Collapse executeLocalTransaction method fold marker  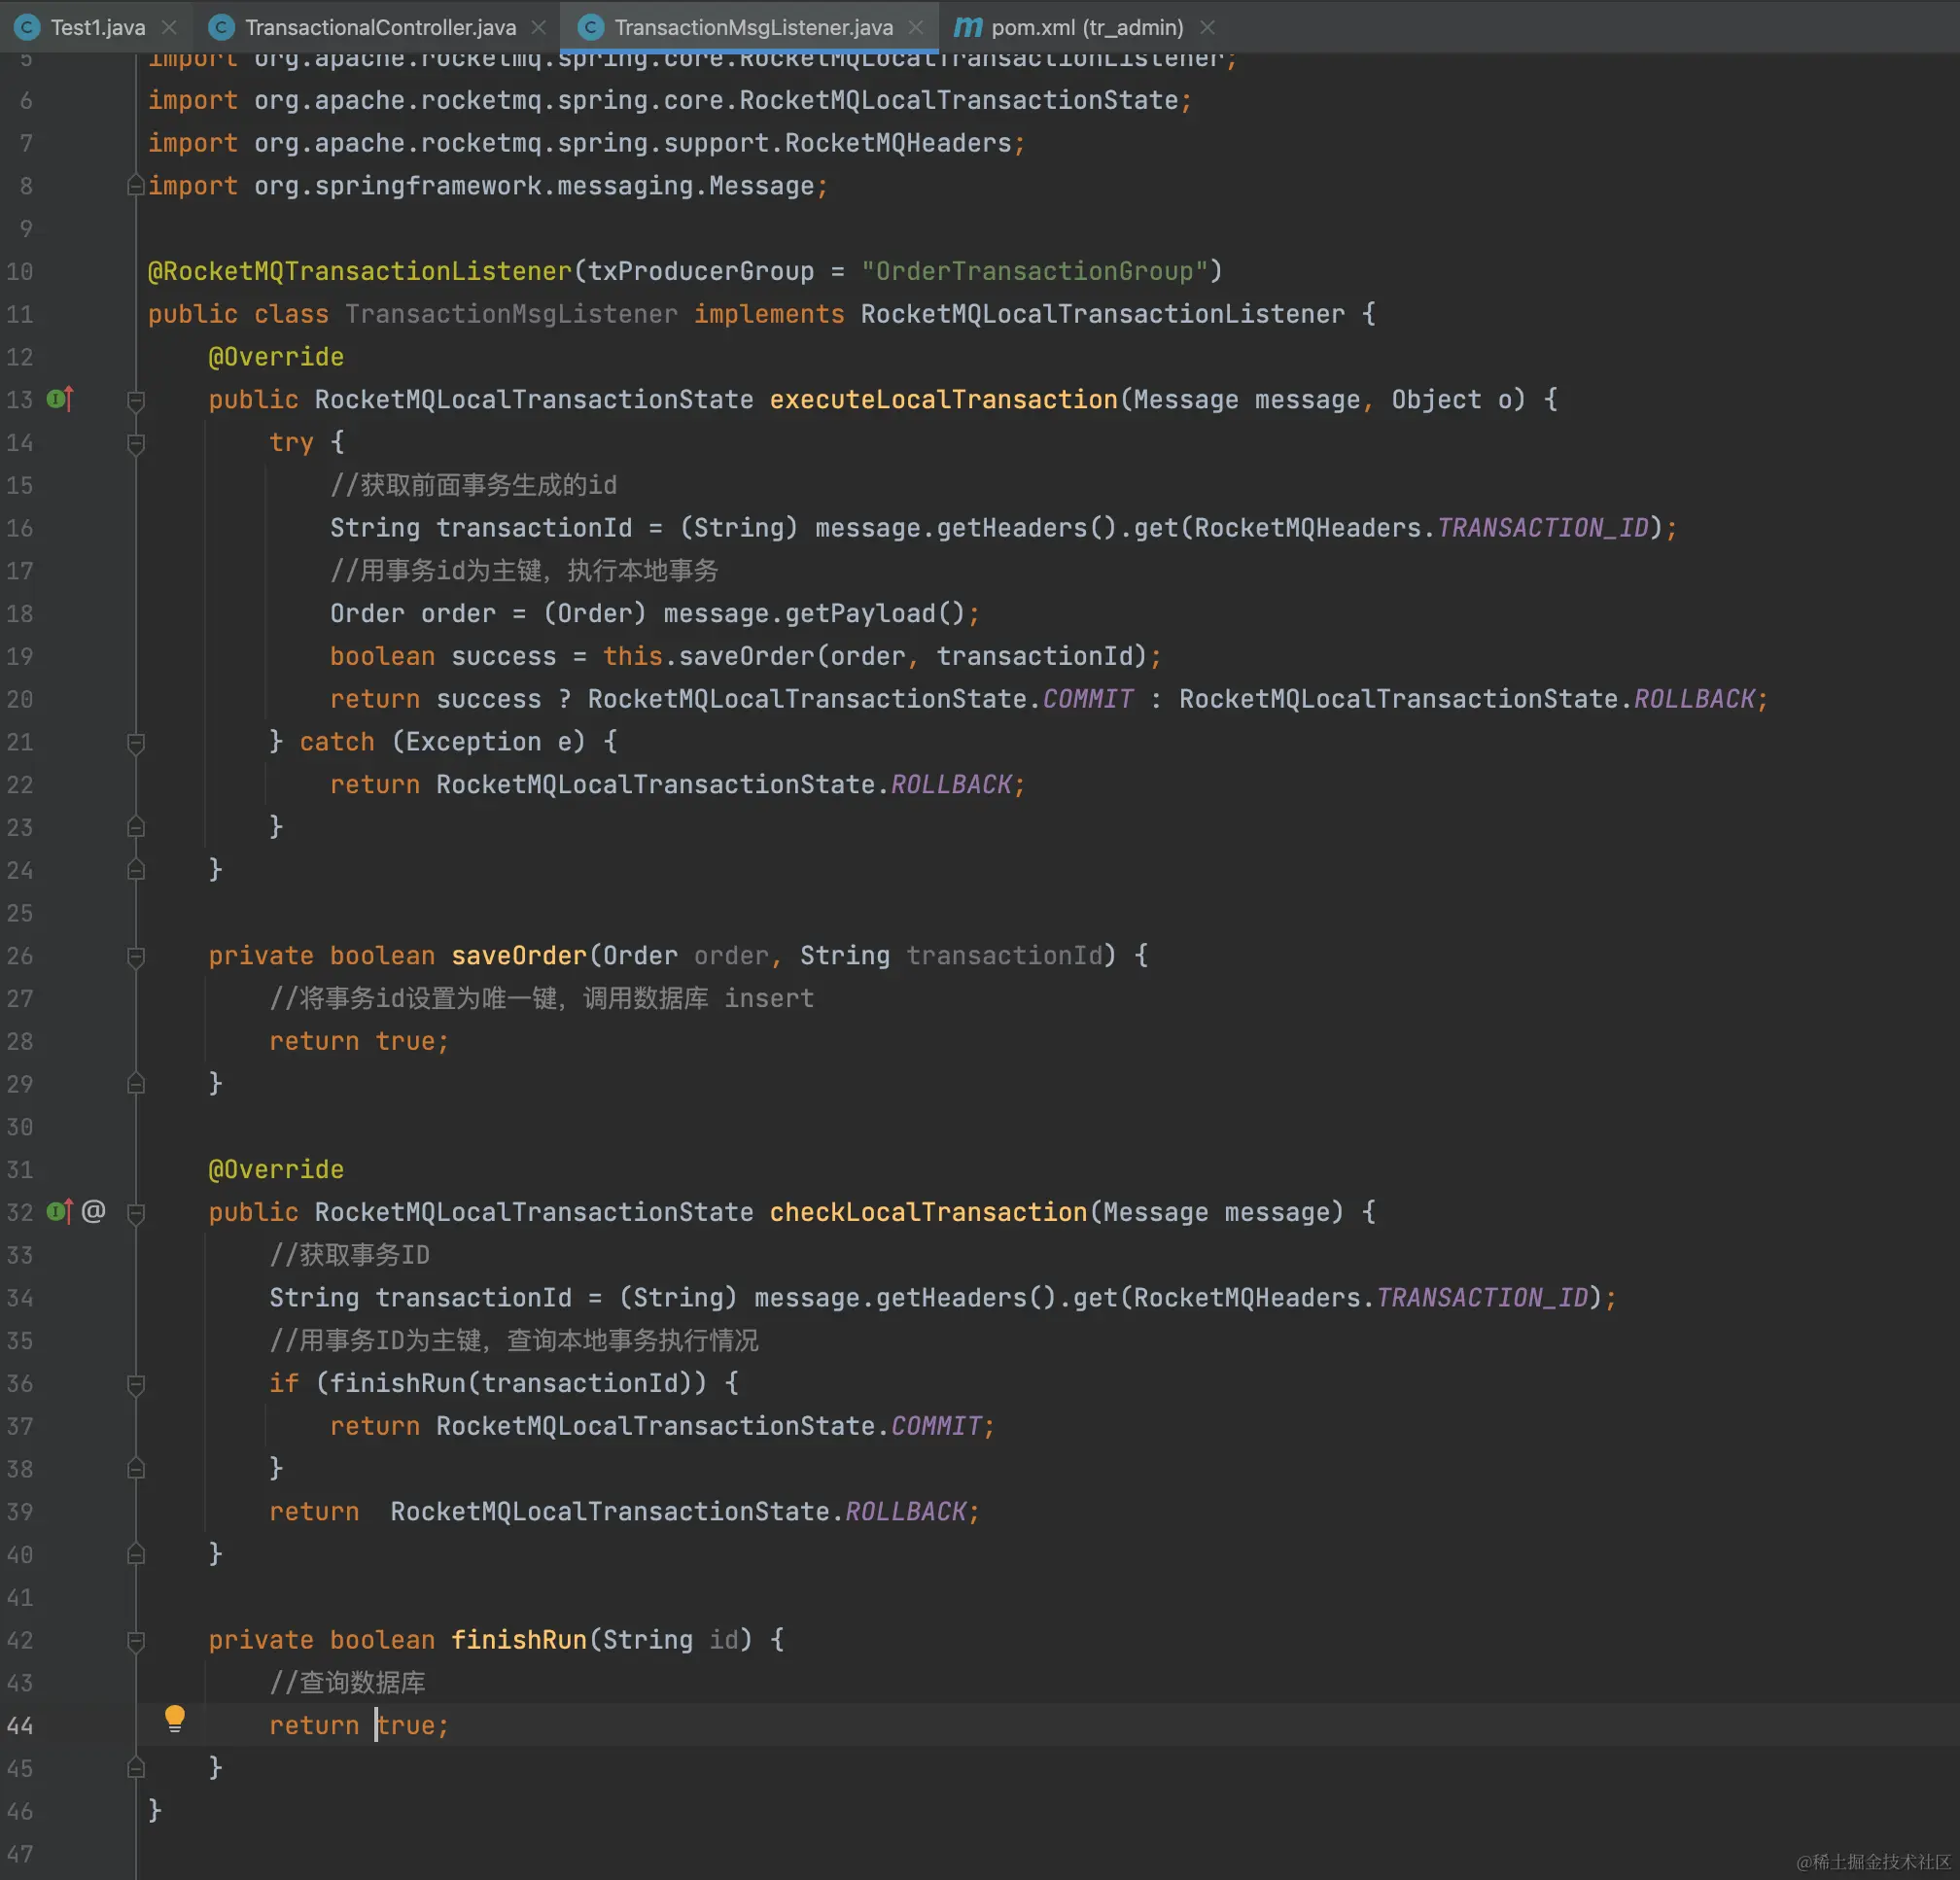(x=136, y=400)
